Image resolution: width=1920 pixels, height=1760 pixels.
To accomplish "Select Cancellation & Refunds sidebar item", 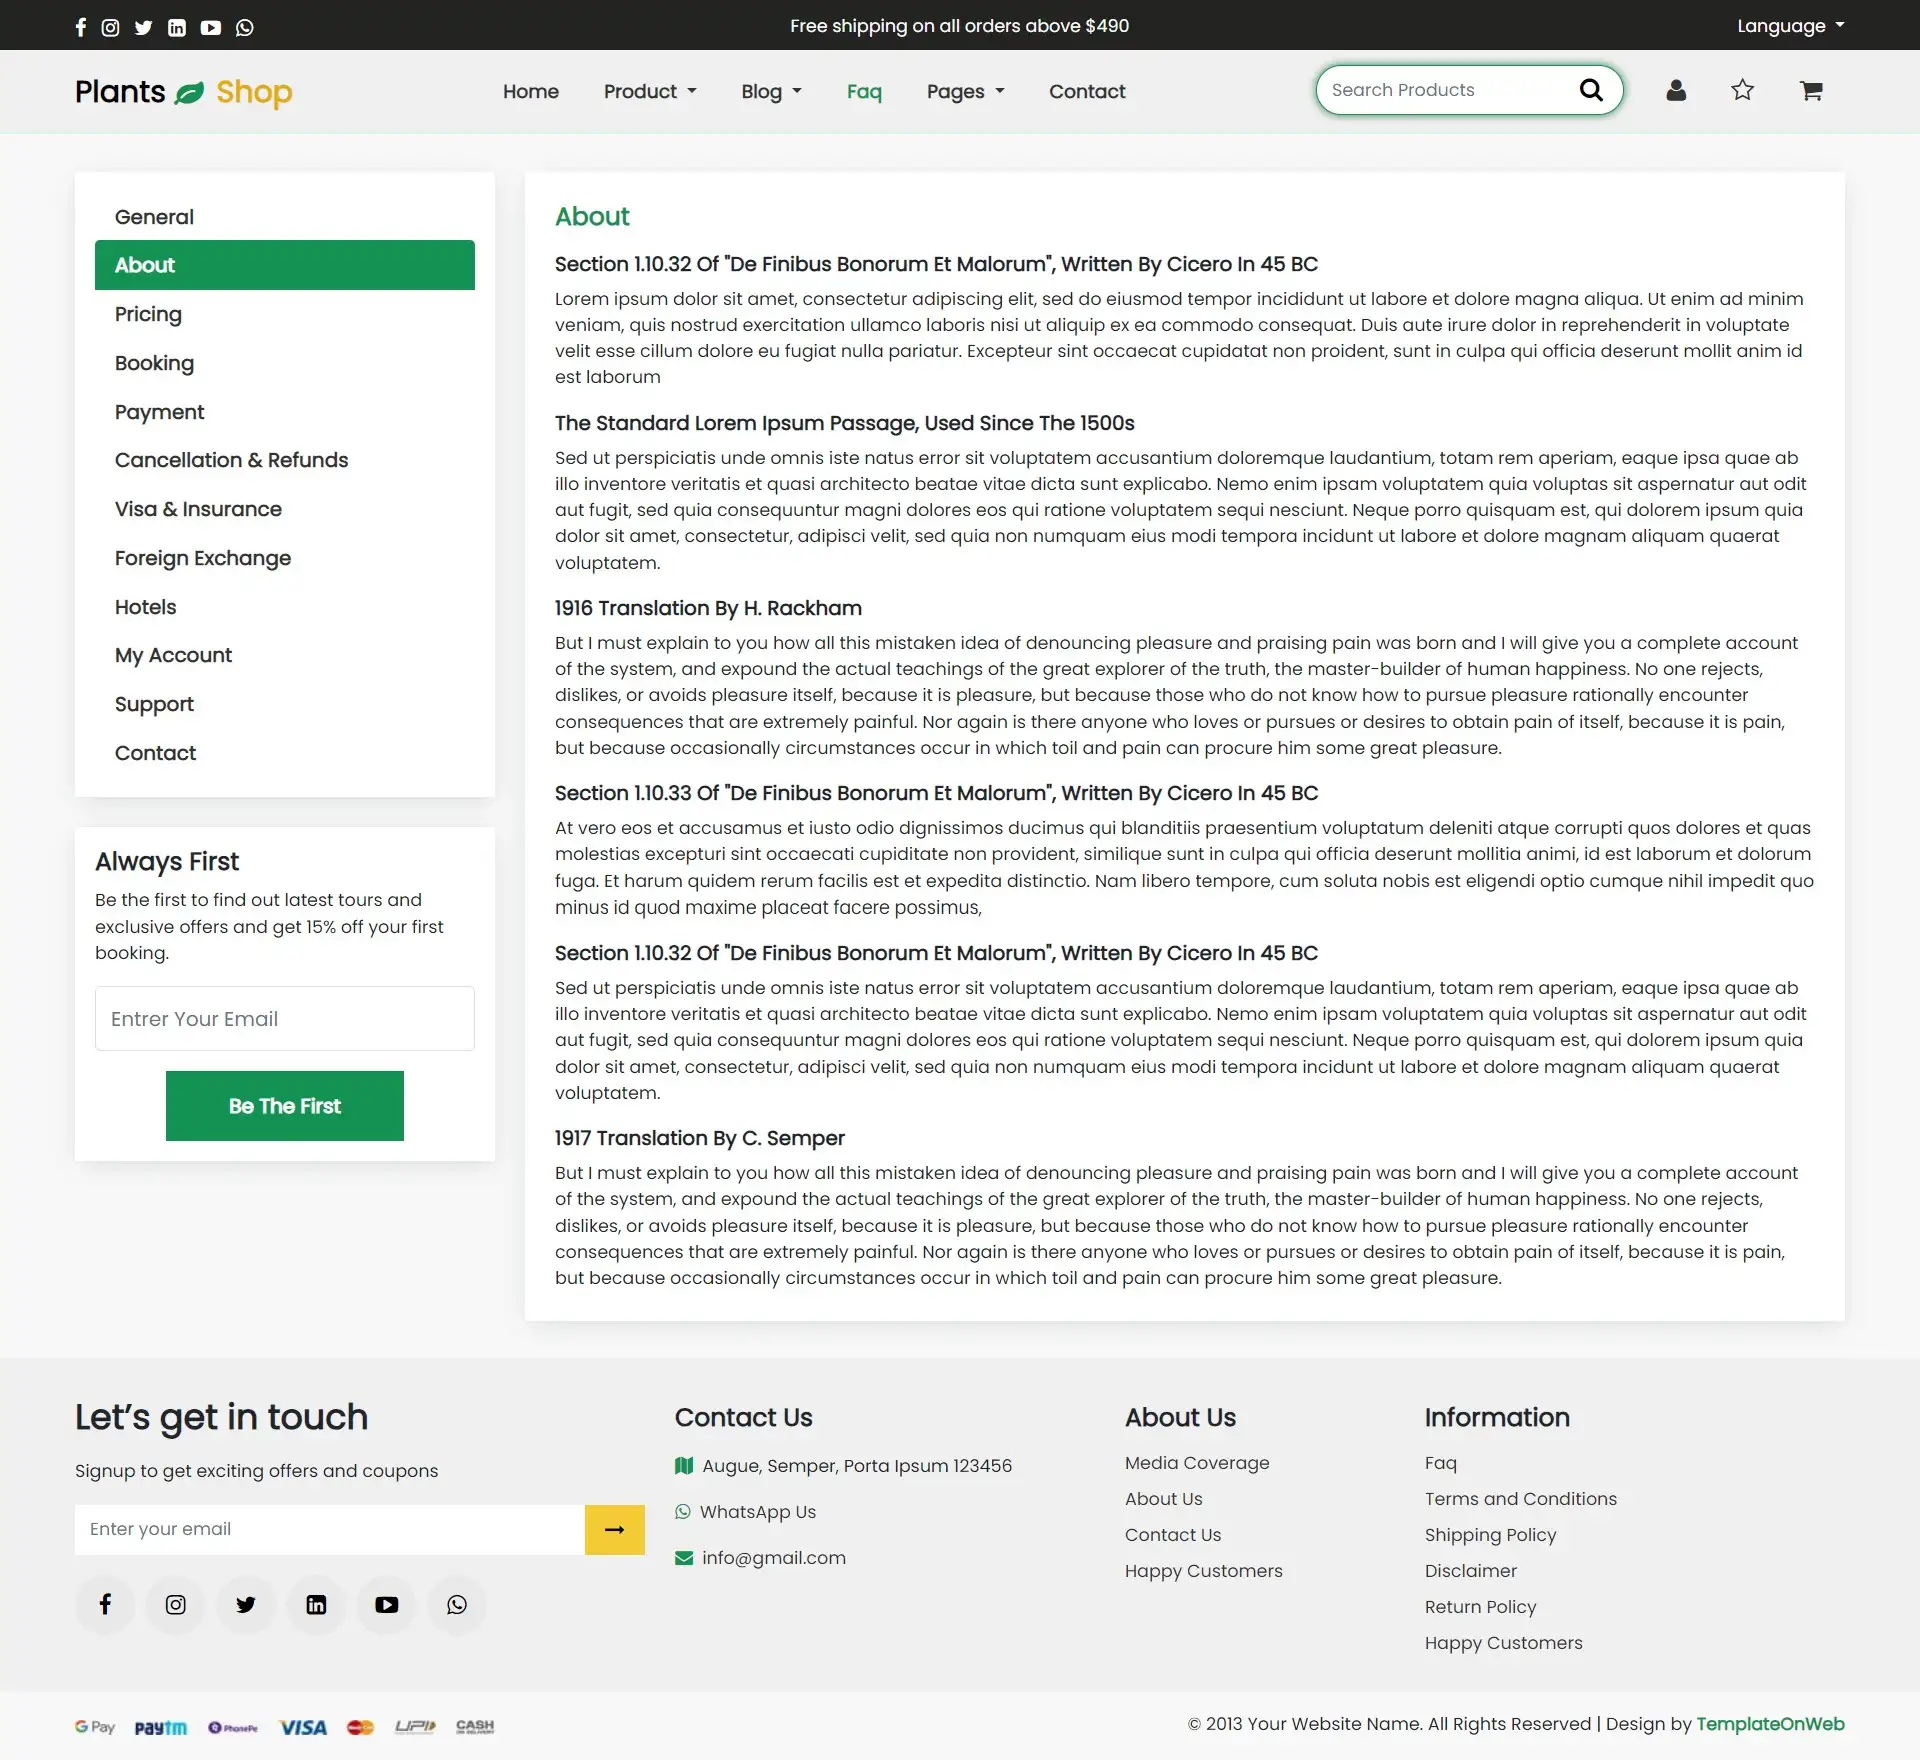I will pyautogui.click(x=231, y=460).
